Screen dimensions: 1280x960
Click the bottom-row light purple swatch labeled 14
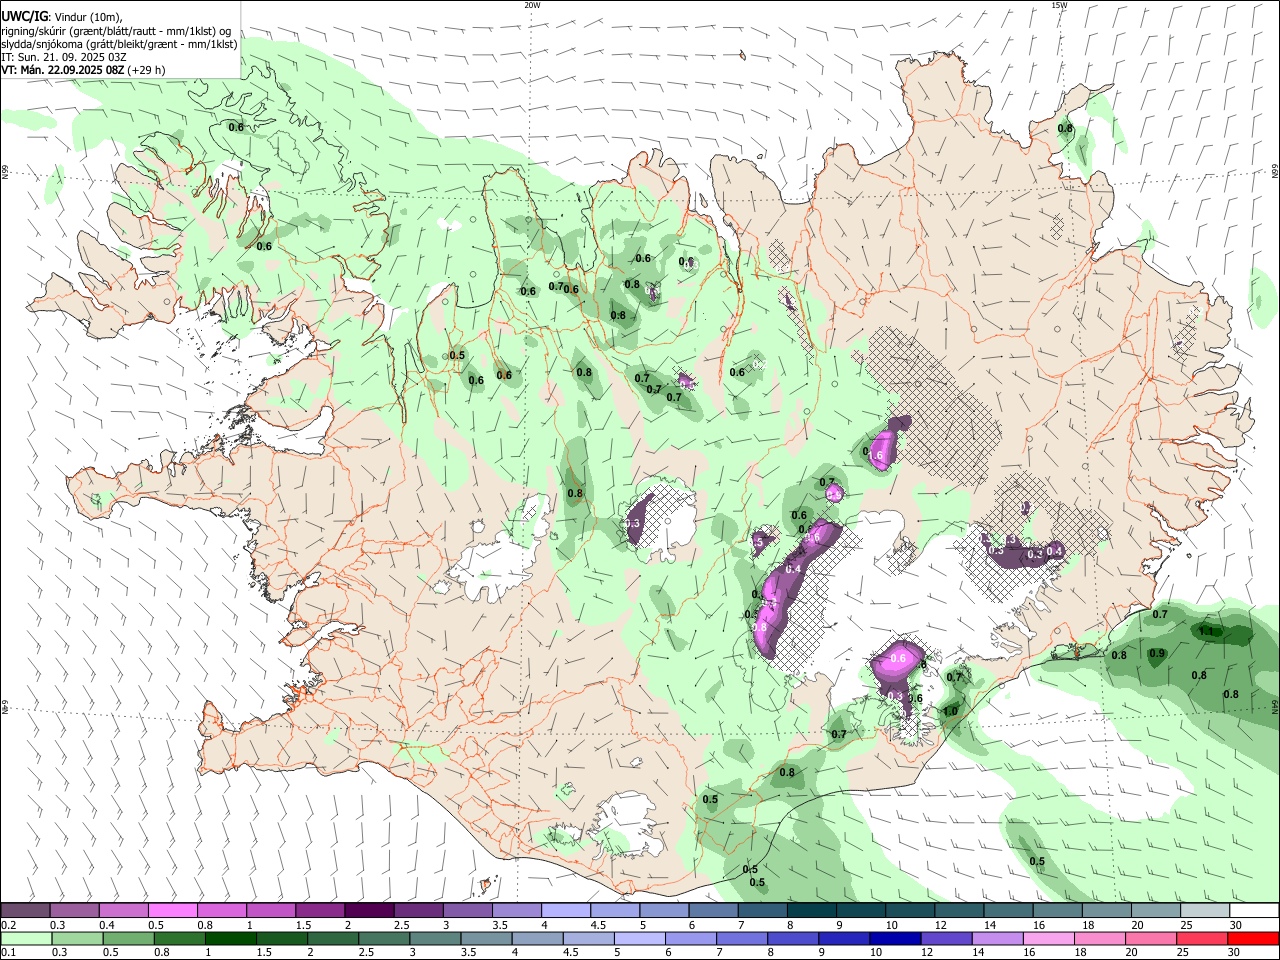coord(998,938)
